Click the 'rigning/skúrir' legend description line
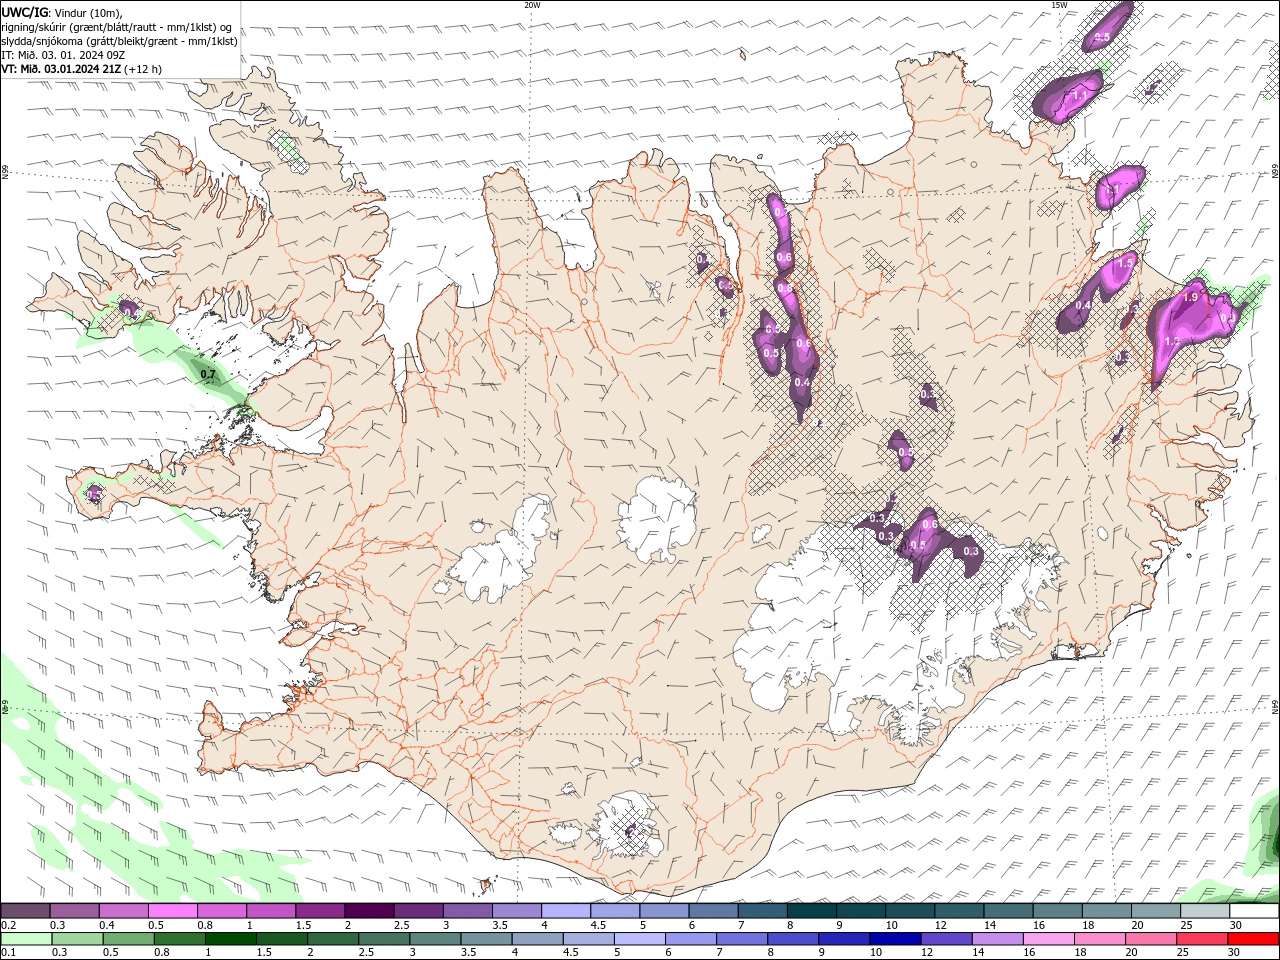 click(117, 27)
